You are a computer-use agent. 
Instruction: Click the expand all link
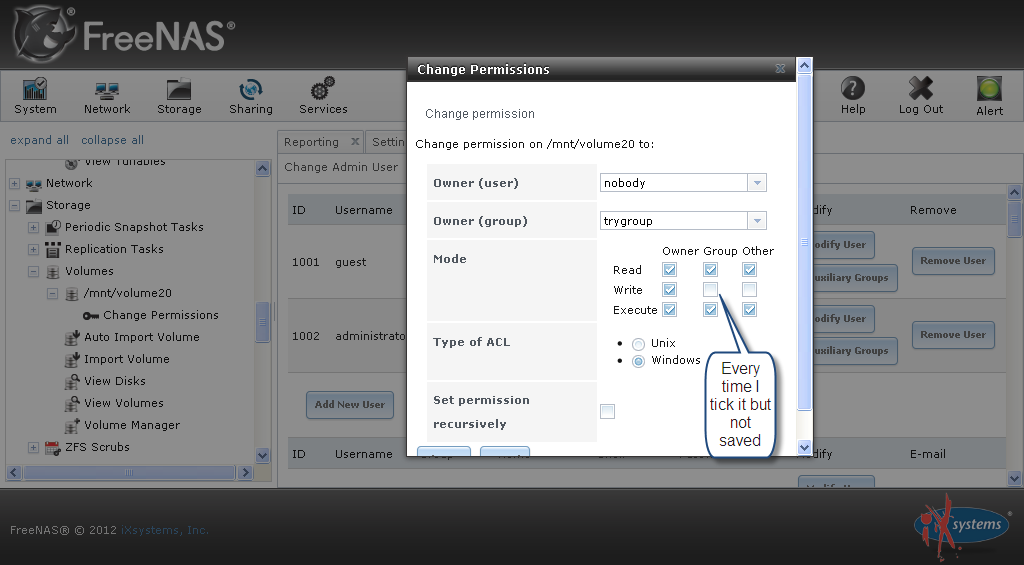(39, 140)
